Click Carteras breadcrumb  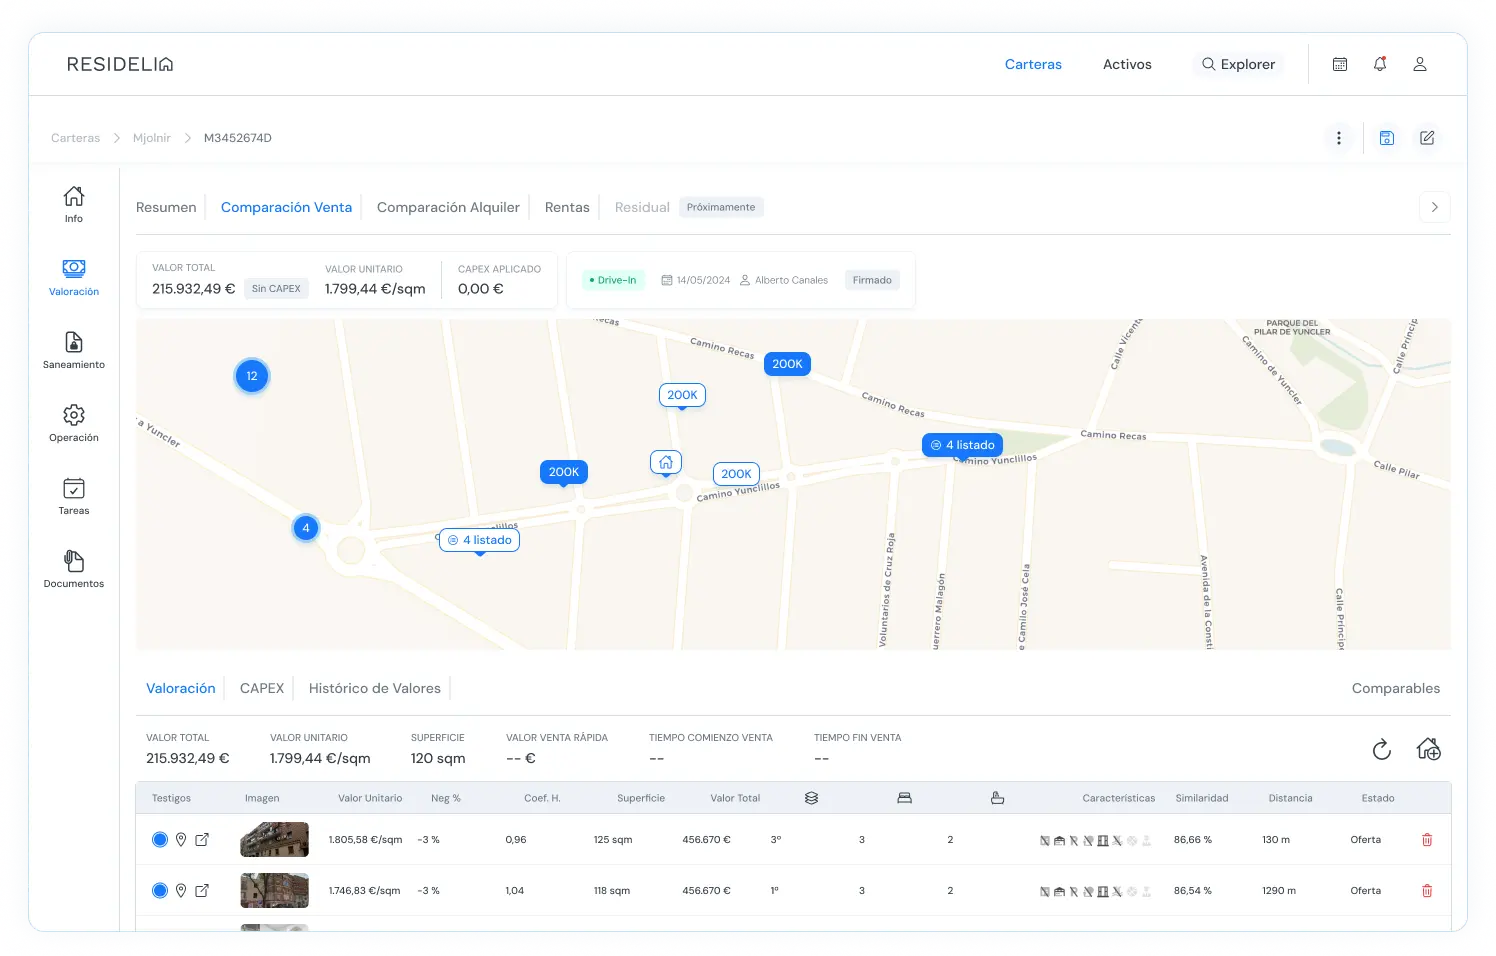(x=76, y=138)
